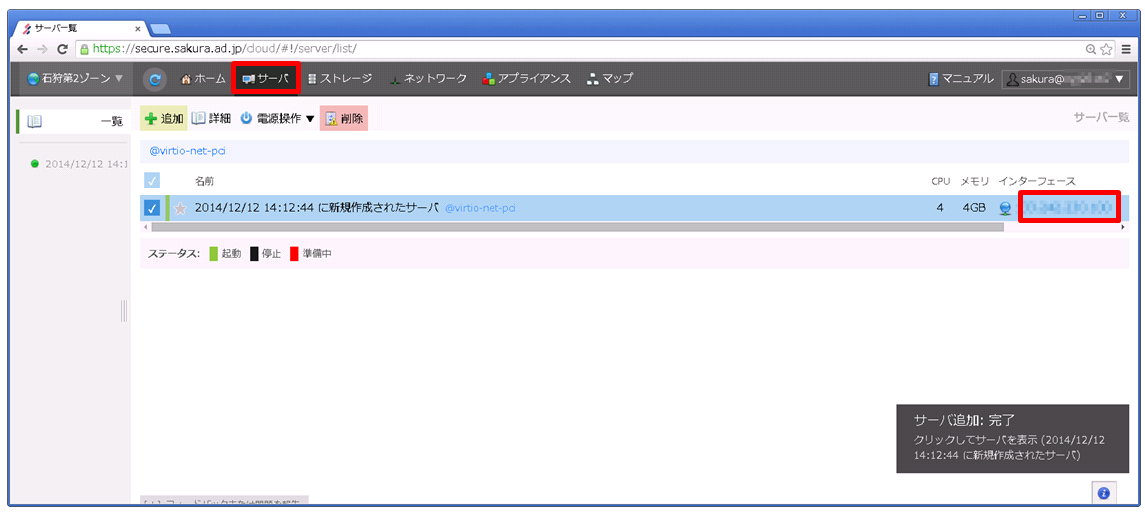Click the 追加 add button

(x=163, y=118)
